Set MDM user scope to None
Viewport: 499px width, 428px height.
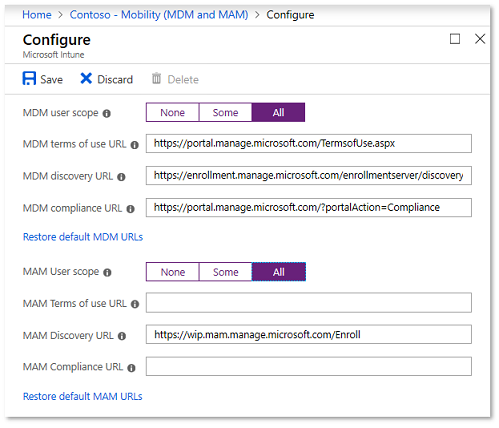pos(172,112)
